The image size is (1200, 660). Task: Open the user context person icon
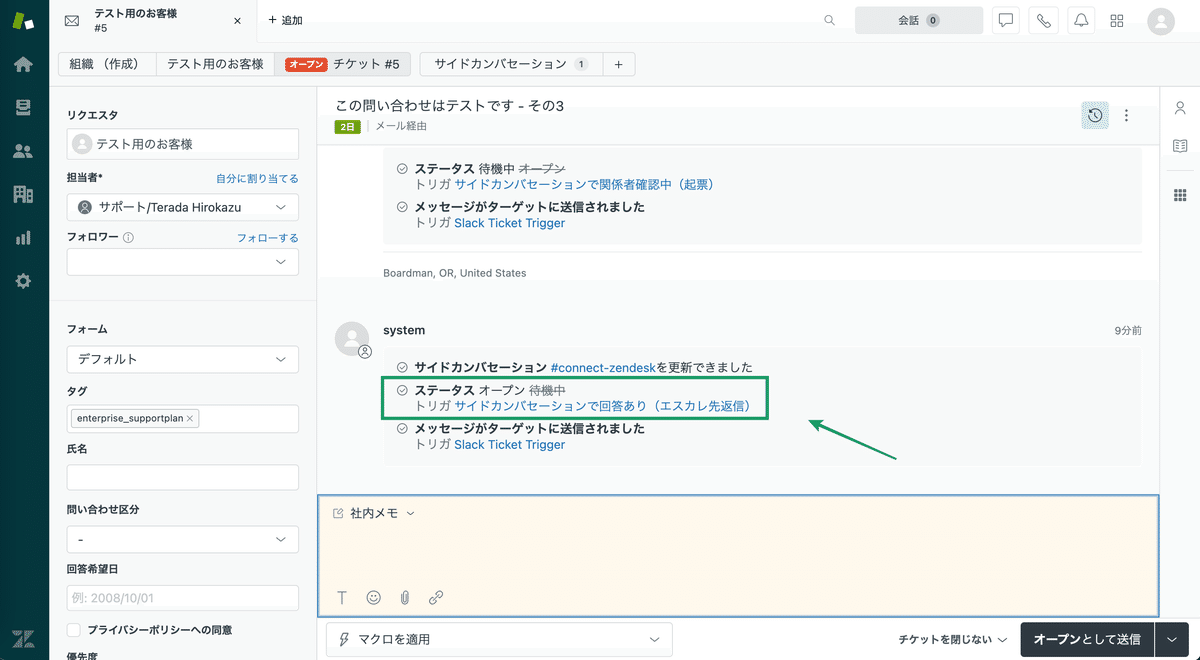[x=1180, y=108]
